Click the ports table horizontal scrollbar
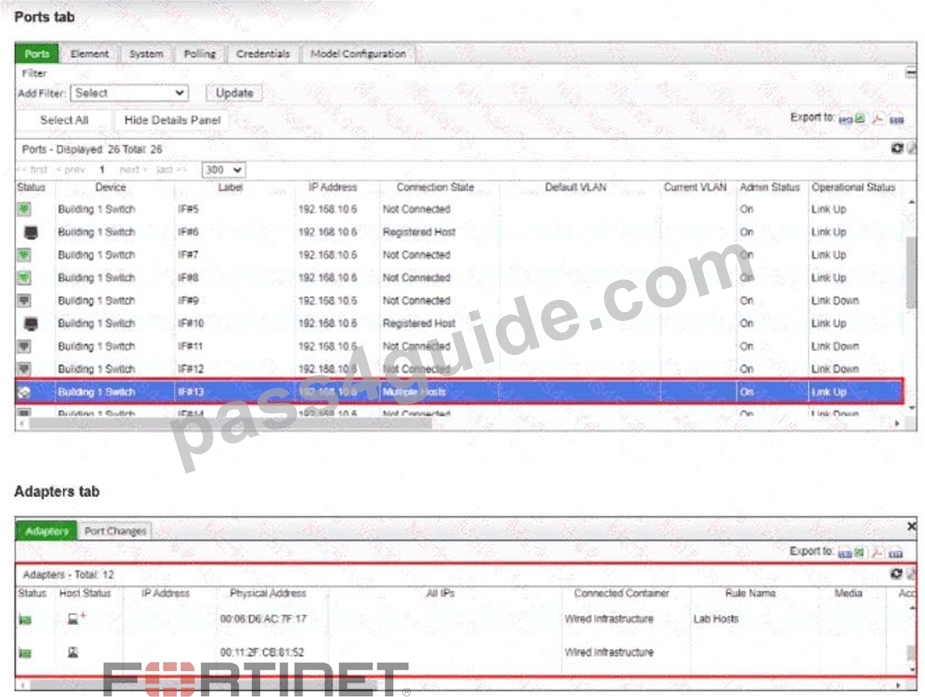 point(230,423)
